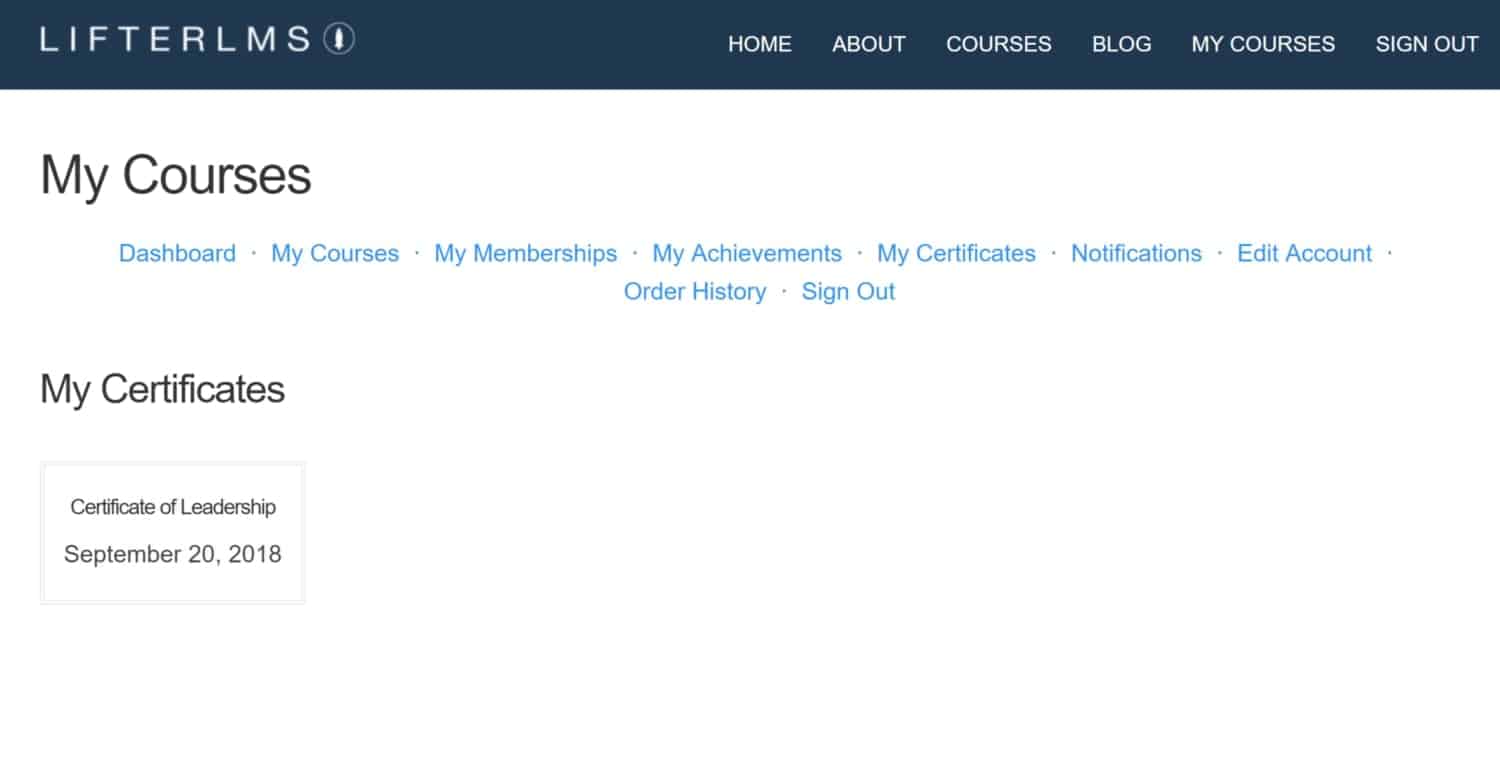The height and width of the screenshot is (779, 1500).
Task: Go to the ABOUT page
Action: [869, 44]
